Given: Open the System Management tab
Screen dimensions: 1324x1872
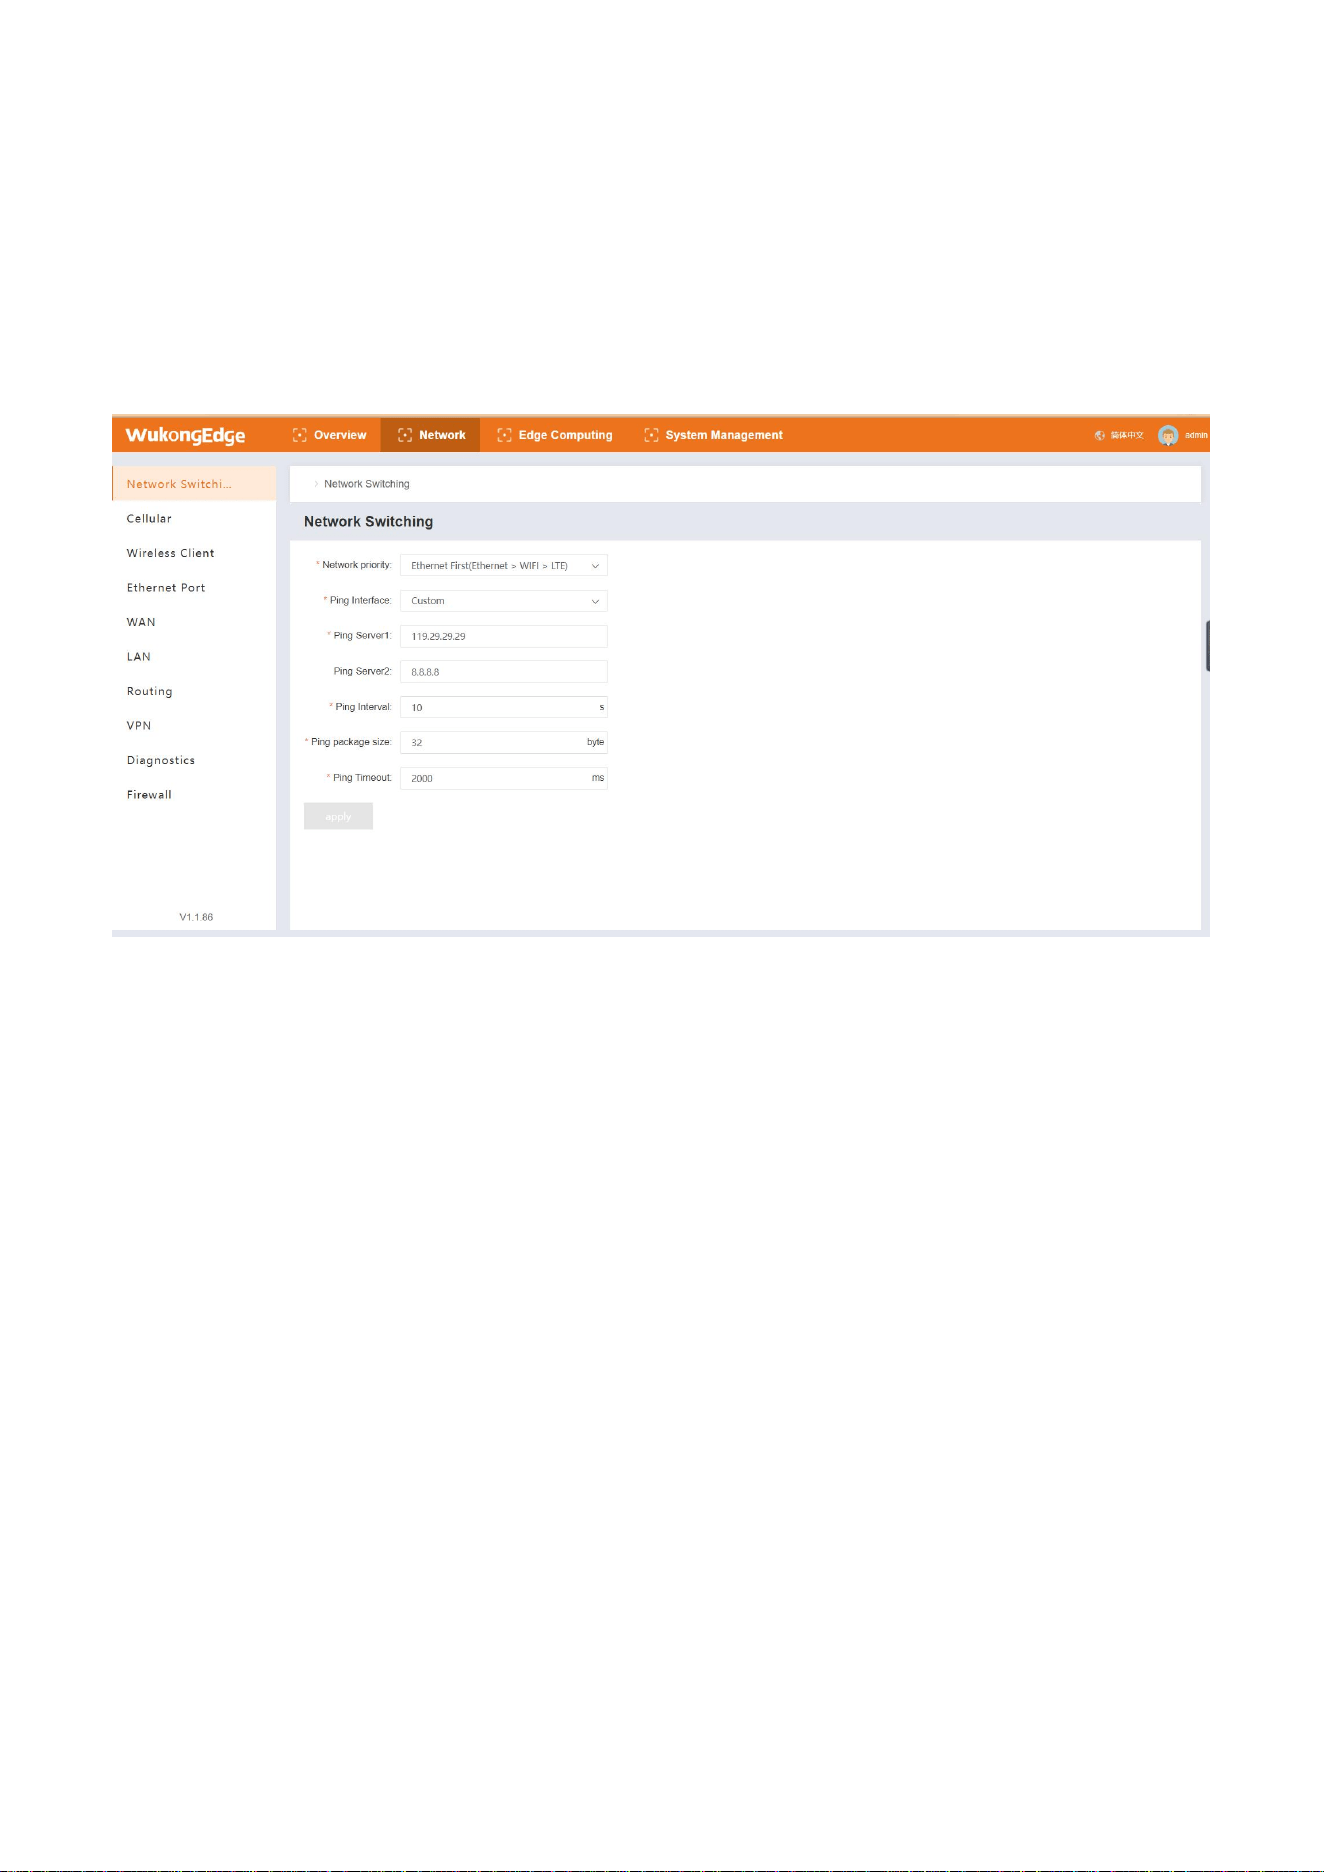Looking at the screenshot, I should pos(714,435).
